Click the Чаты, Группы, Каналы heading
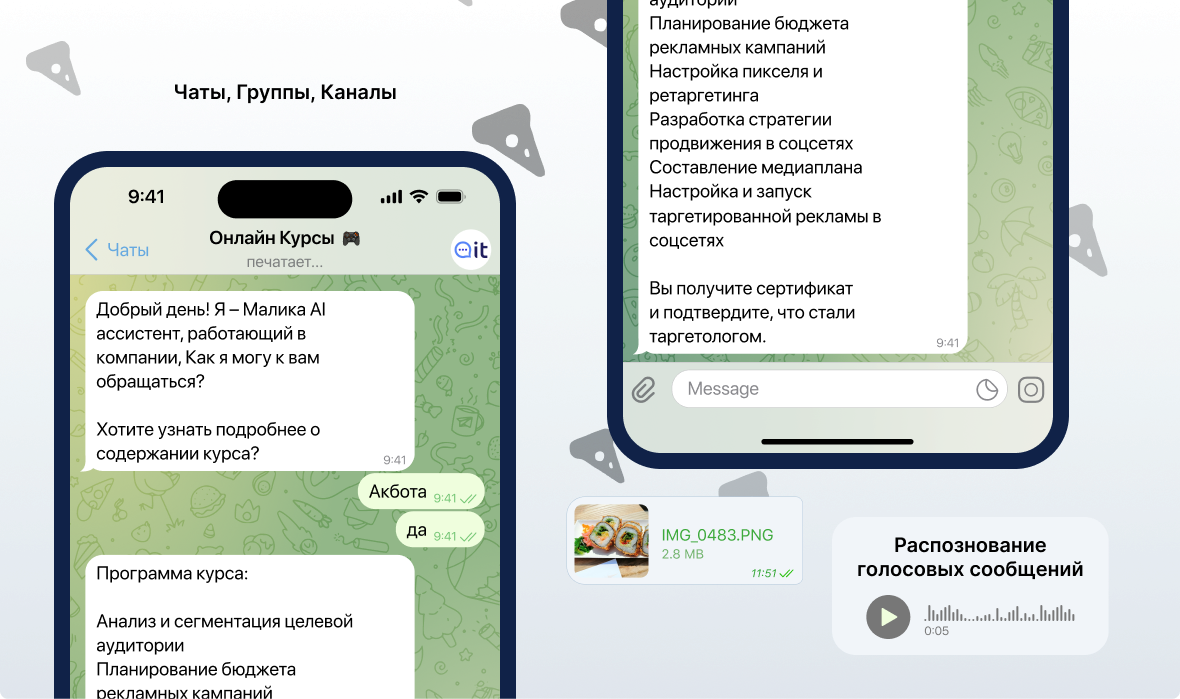1180x699 pixels. 285,93
